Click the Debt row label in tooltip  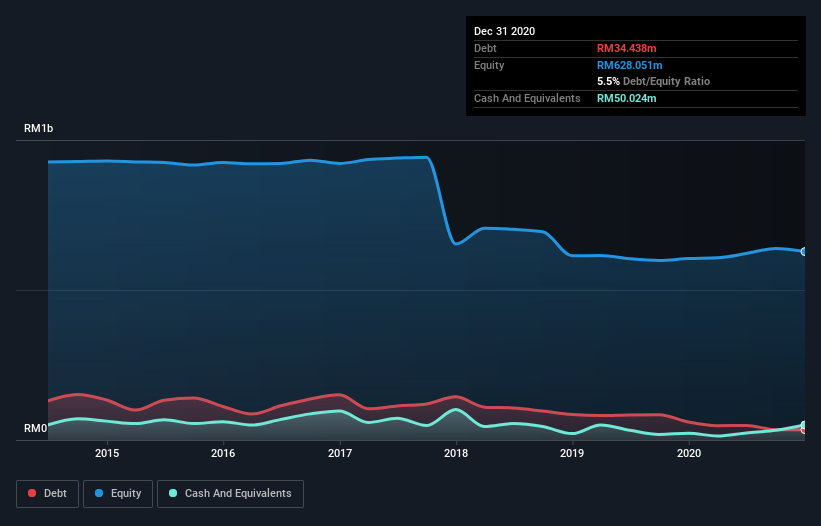(485, 48)
